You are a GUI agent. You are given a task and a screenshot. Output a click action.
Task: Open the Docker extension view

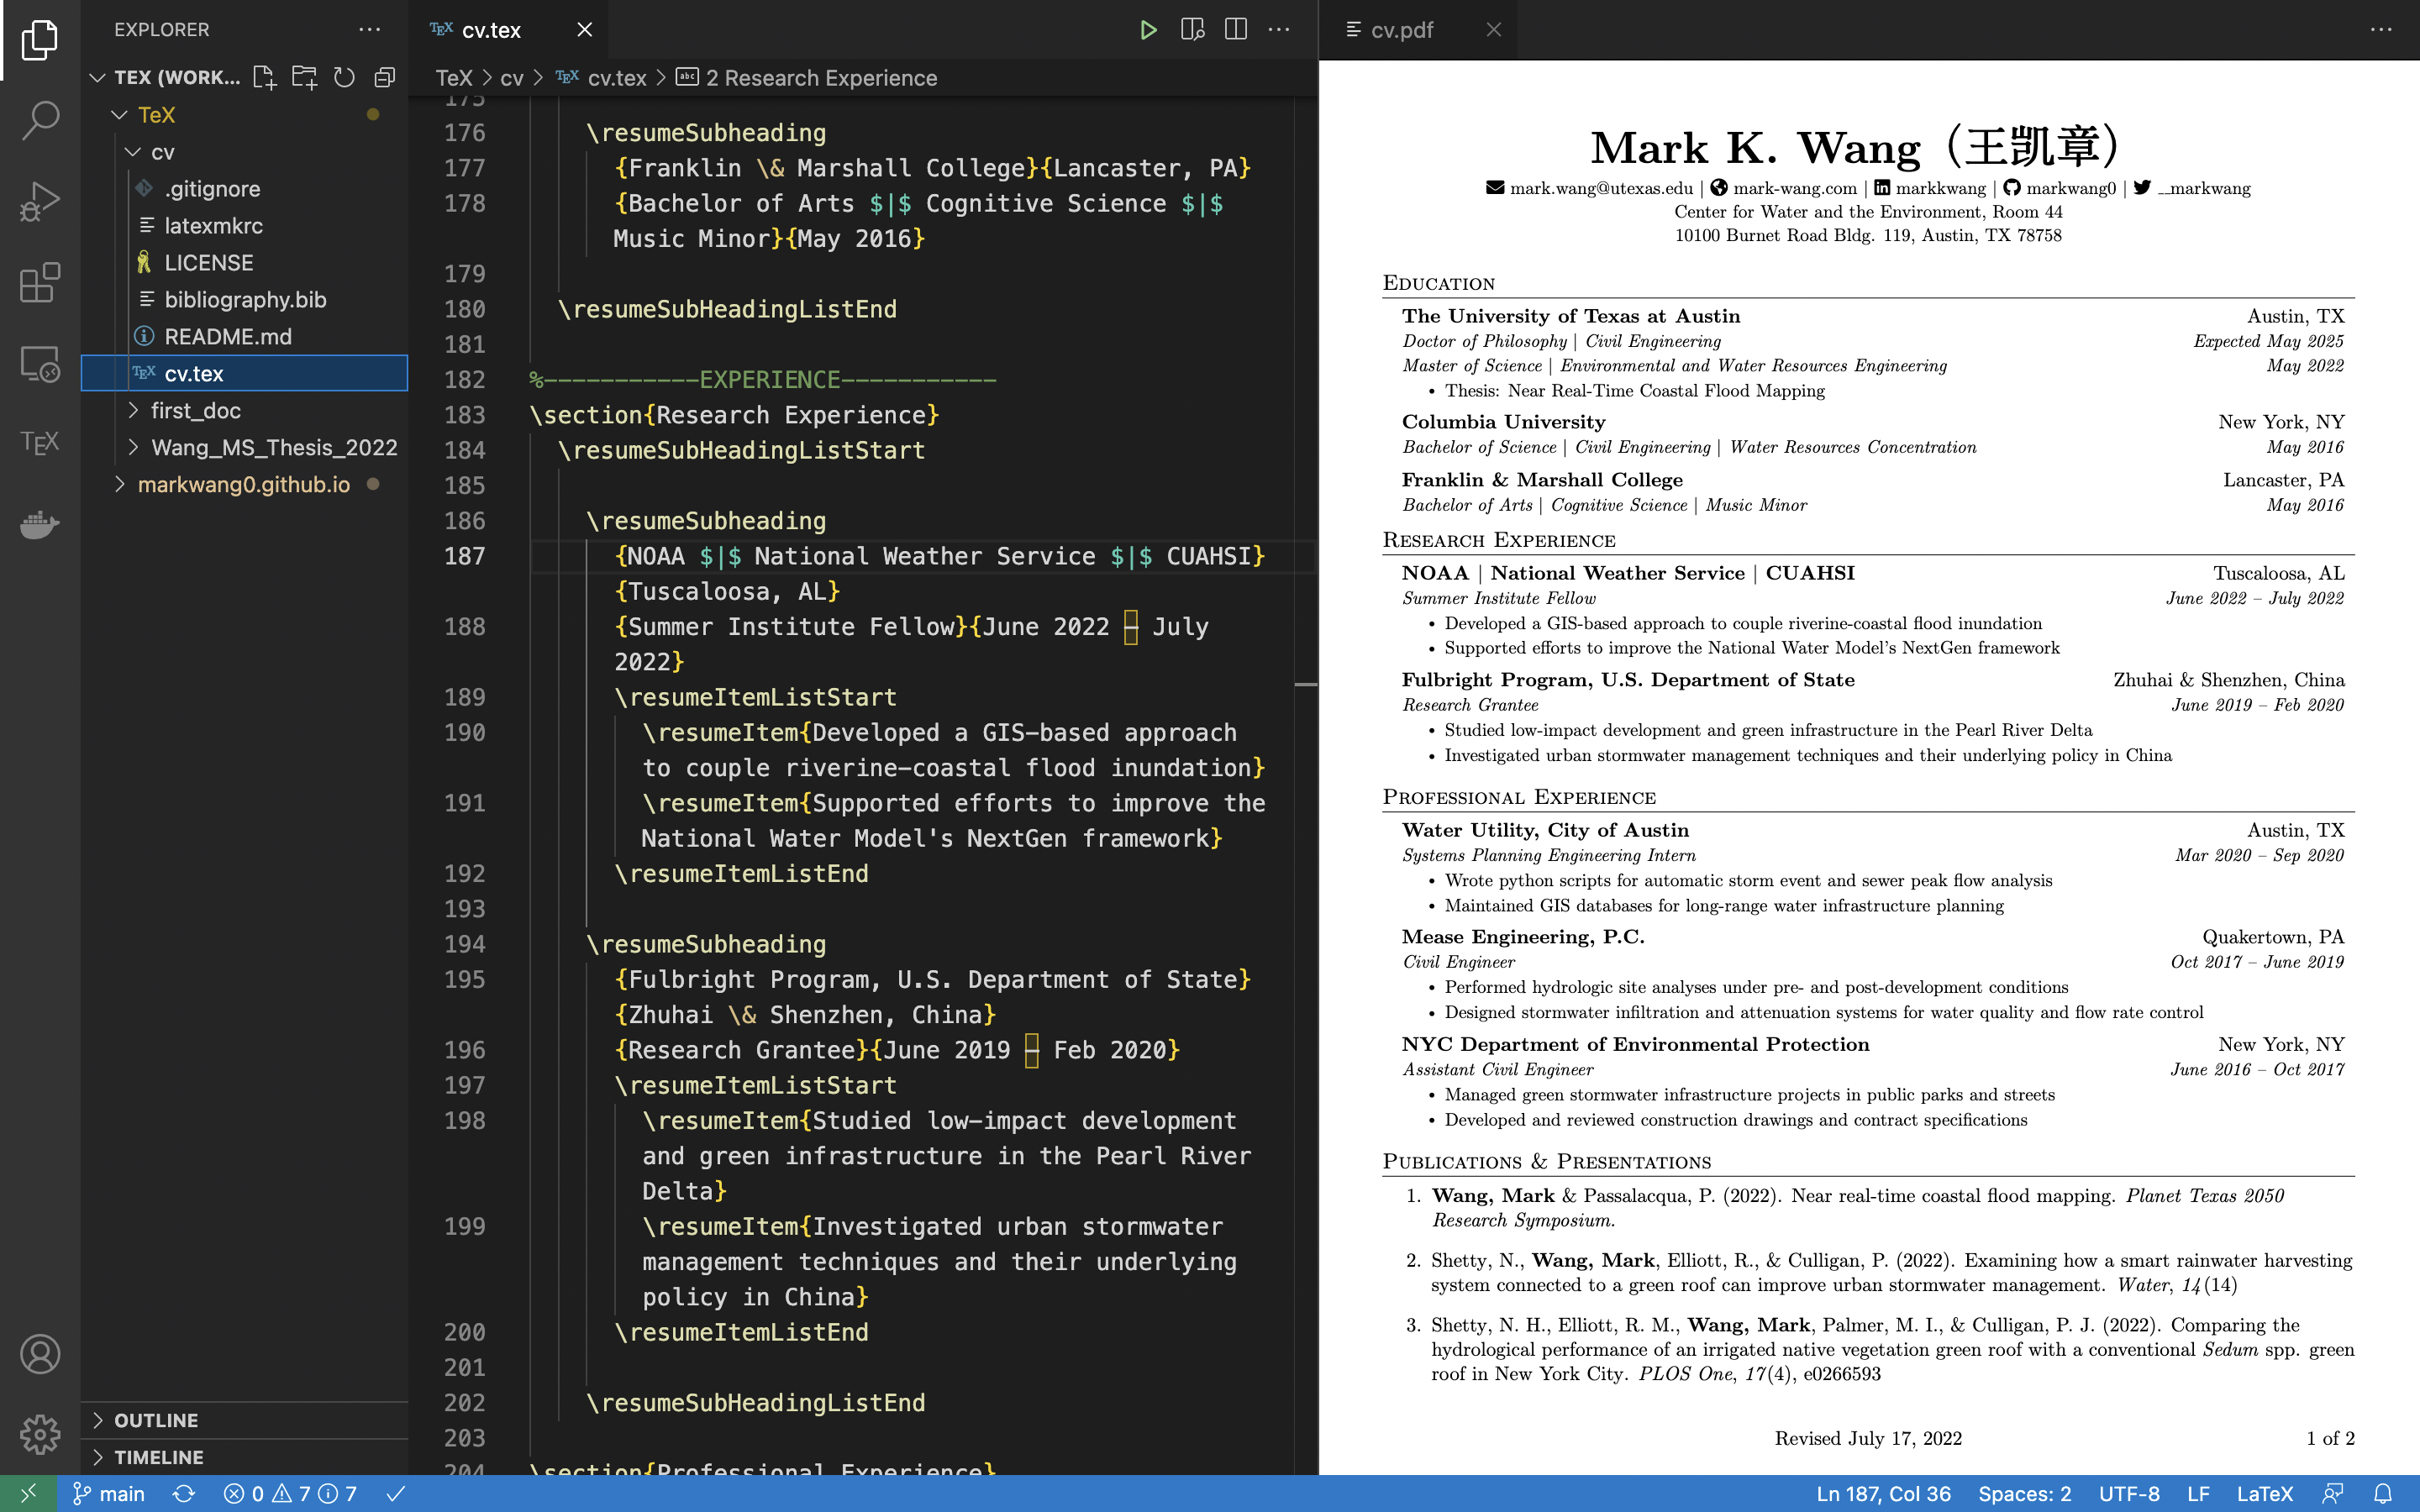coord(39,525)
